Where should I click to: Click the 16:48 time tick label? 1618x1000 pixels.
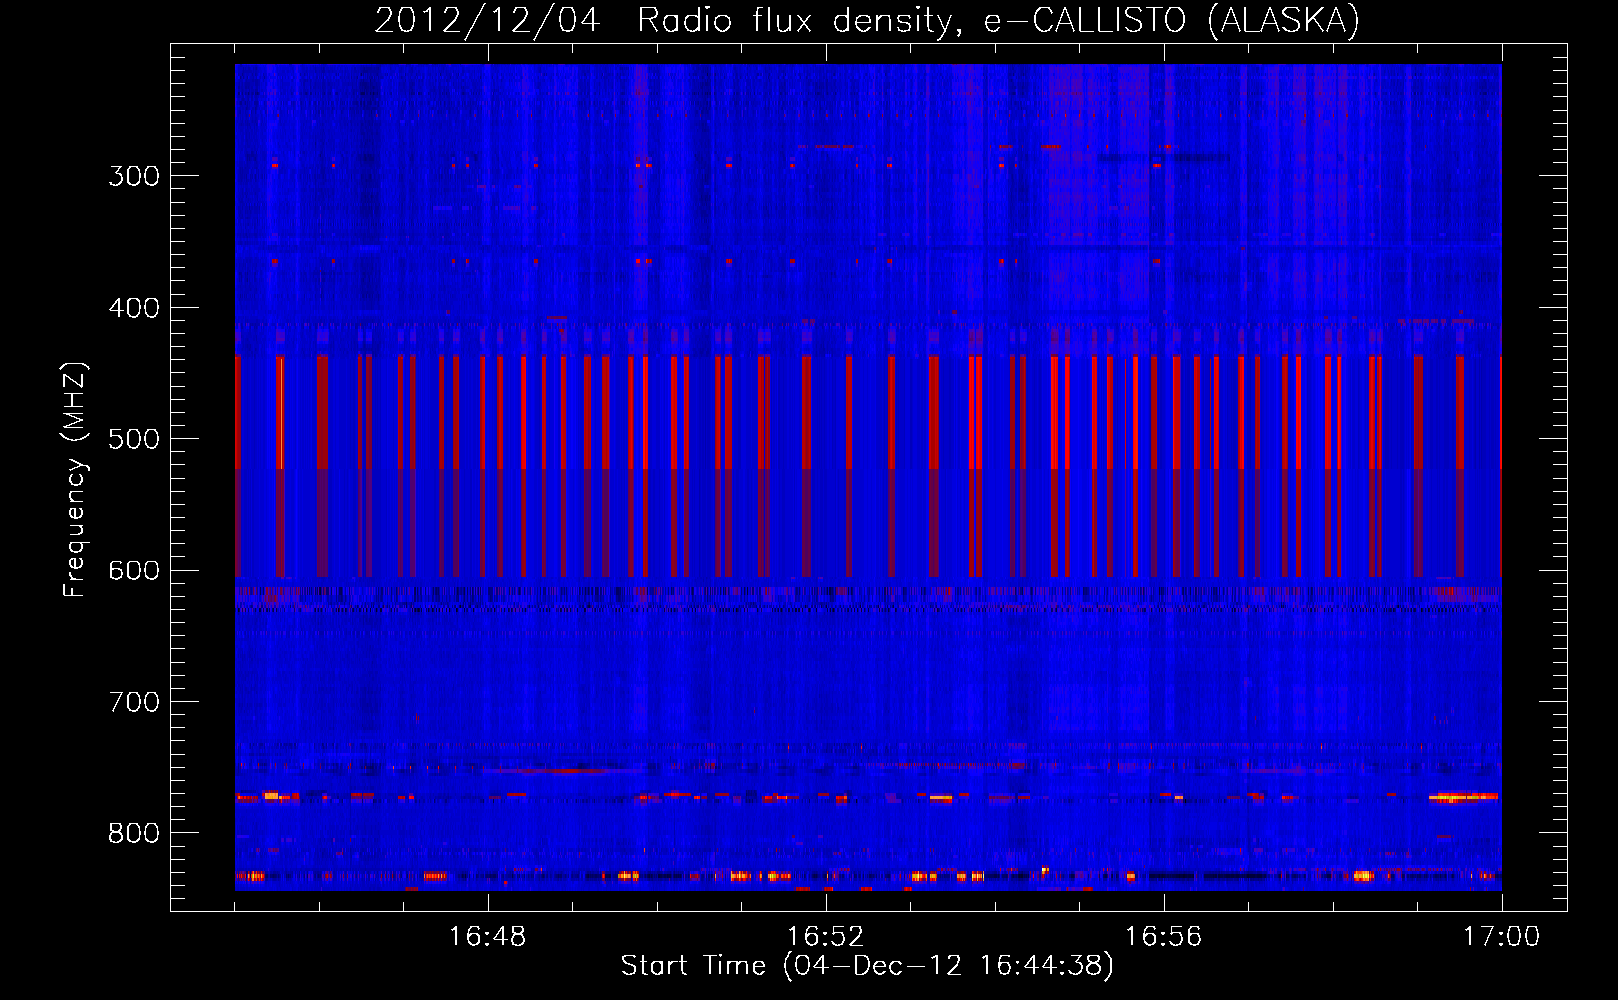[x=488, y=936]
